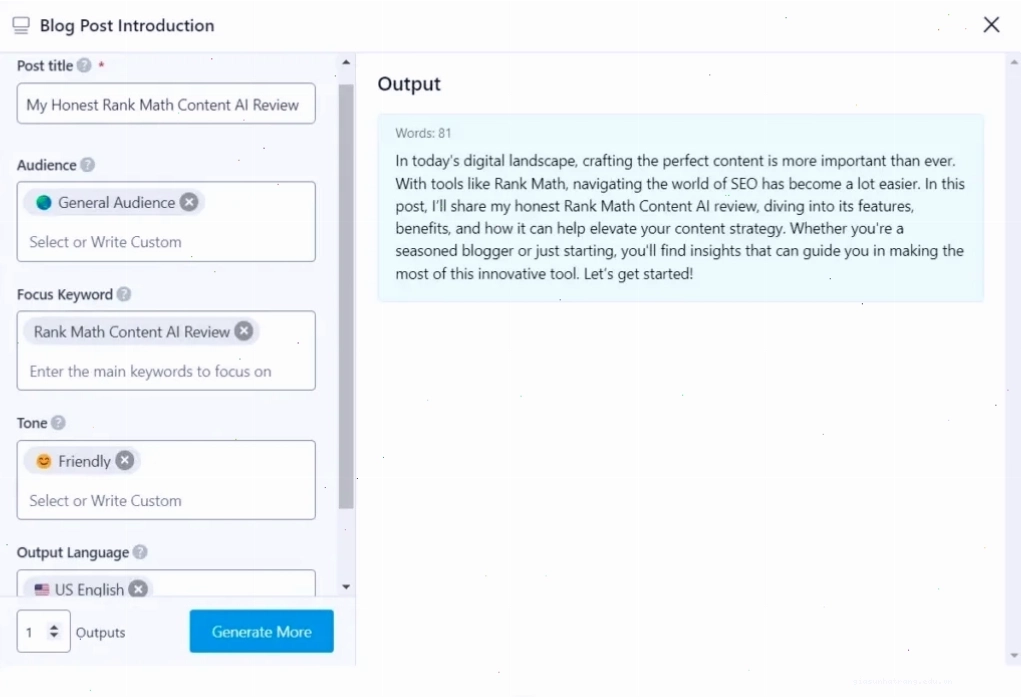Viewport: 1021px width, 698px height.
Task: Click the US flag icon in language tag
Action: click(x=42, y=589)
